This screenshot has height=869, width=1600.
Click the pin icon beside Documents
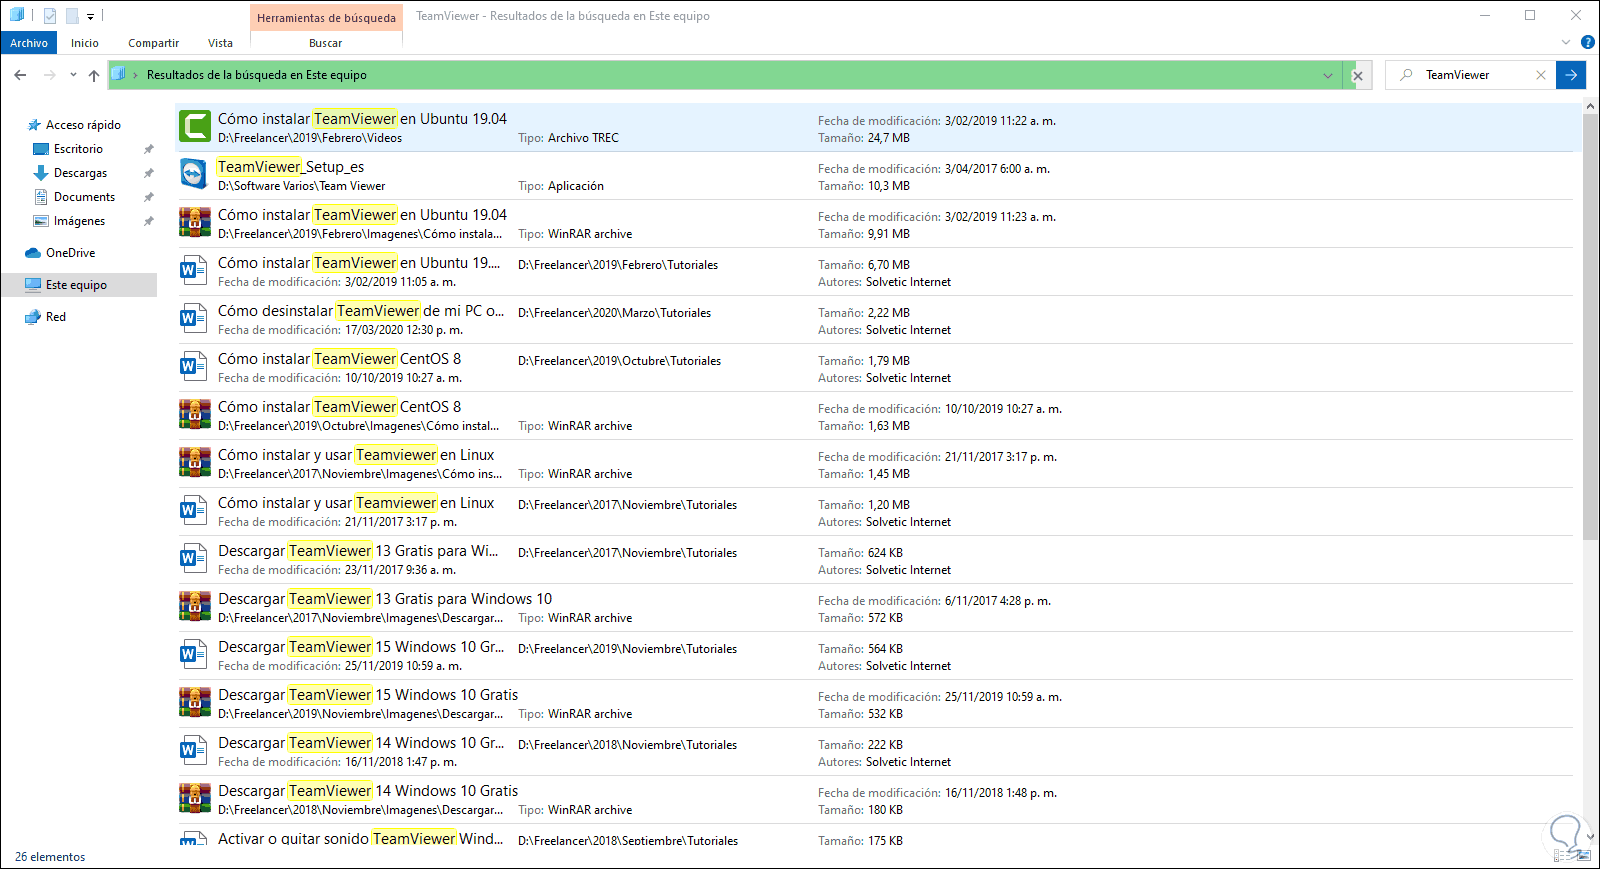click(148, 197)
